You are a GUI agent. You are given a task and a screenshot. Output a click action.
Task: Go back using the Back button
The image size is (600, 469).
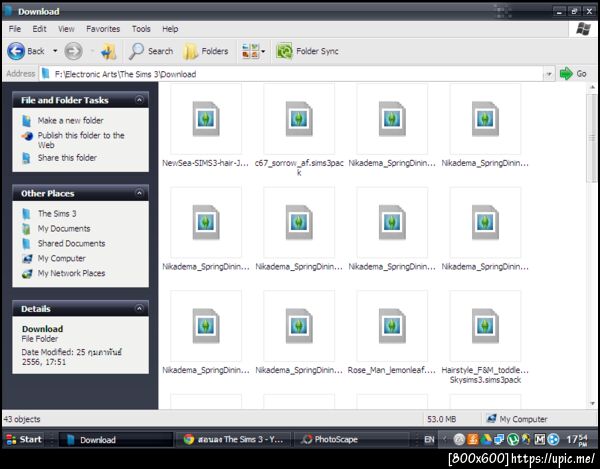26,51
